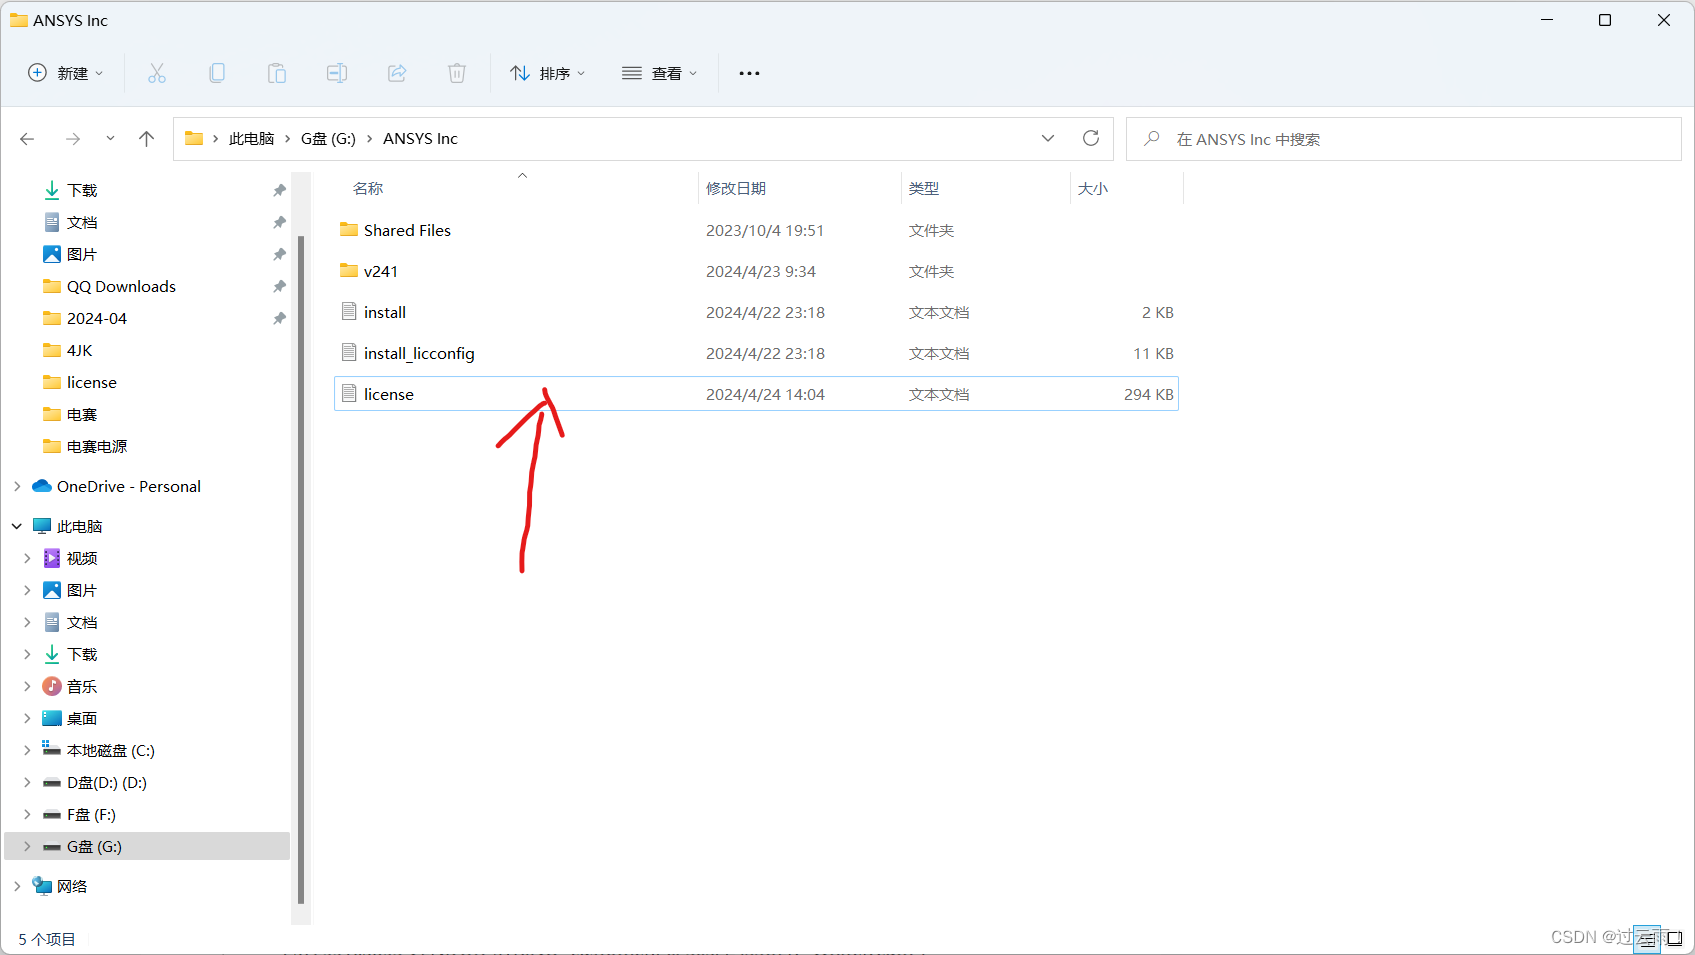Click the back navigation button
The height and width of the screenshot is (955, 1695).
coord(27,138)
